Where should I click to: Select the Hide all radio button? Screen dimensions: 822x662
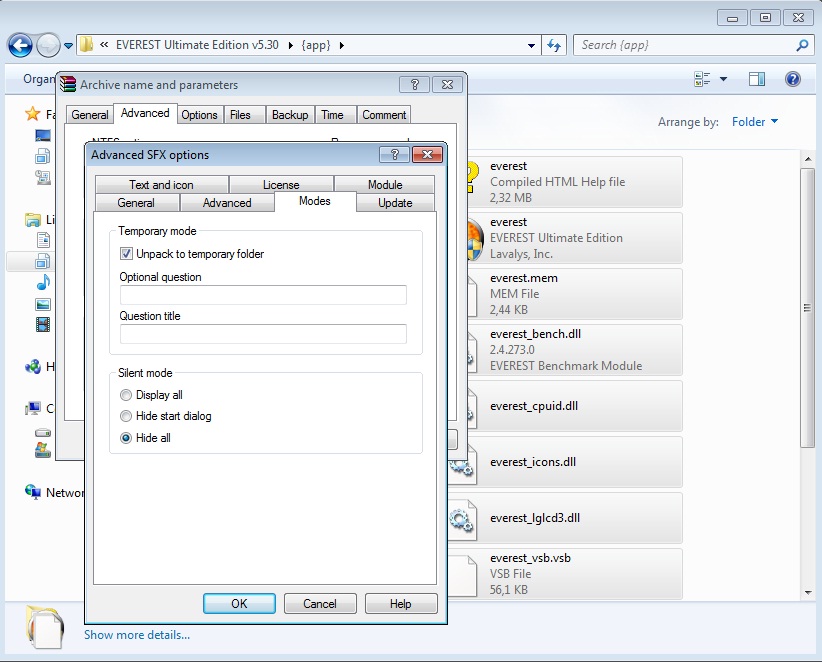(126, 438)
